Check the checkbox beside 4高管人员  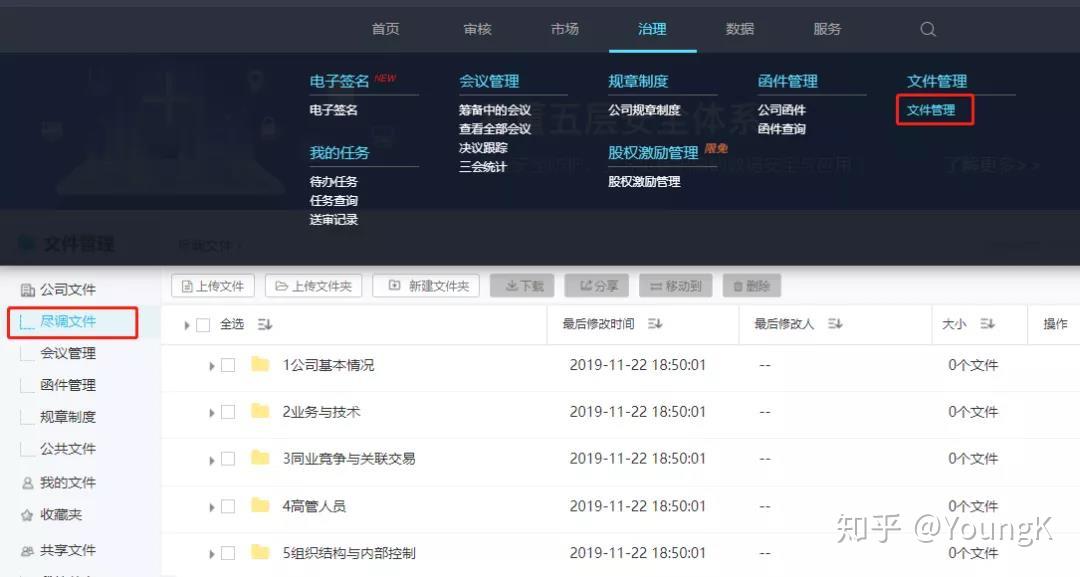(227, 506)
